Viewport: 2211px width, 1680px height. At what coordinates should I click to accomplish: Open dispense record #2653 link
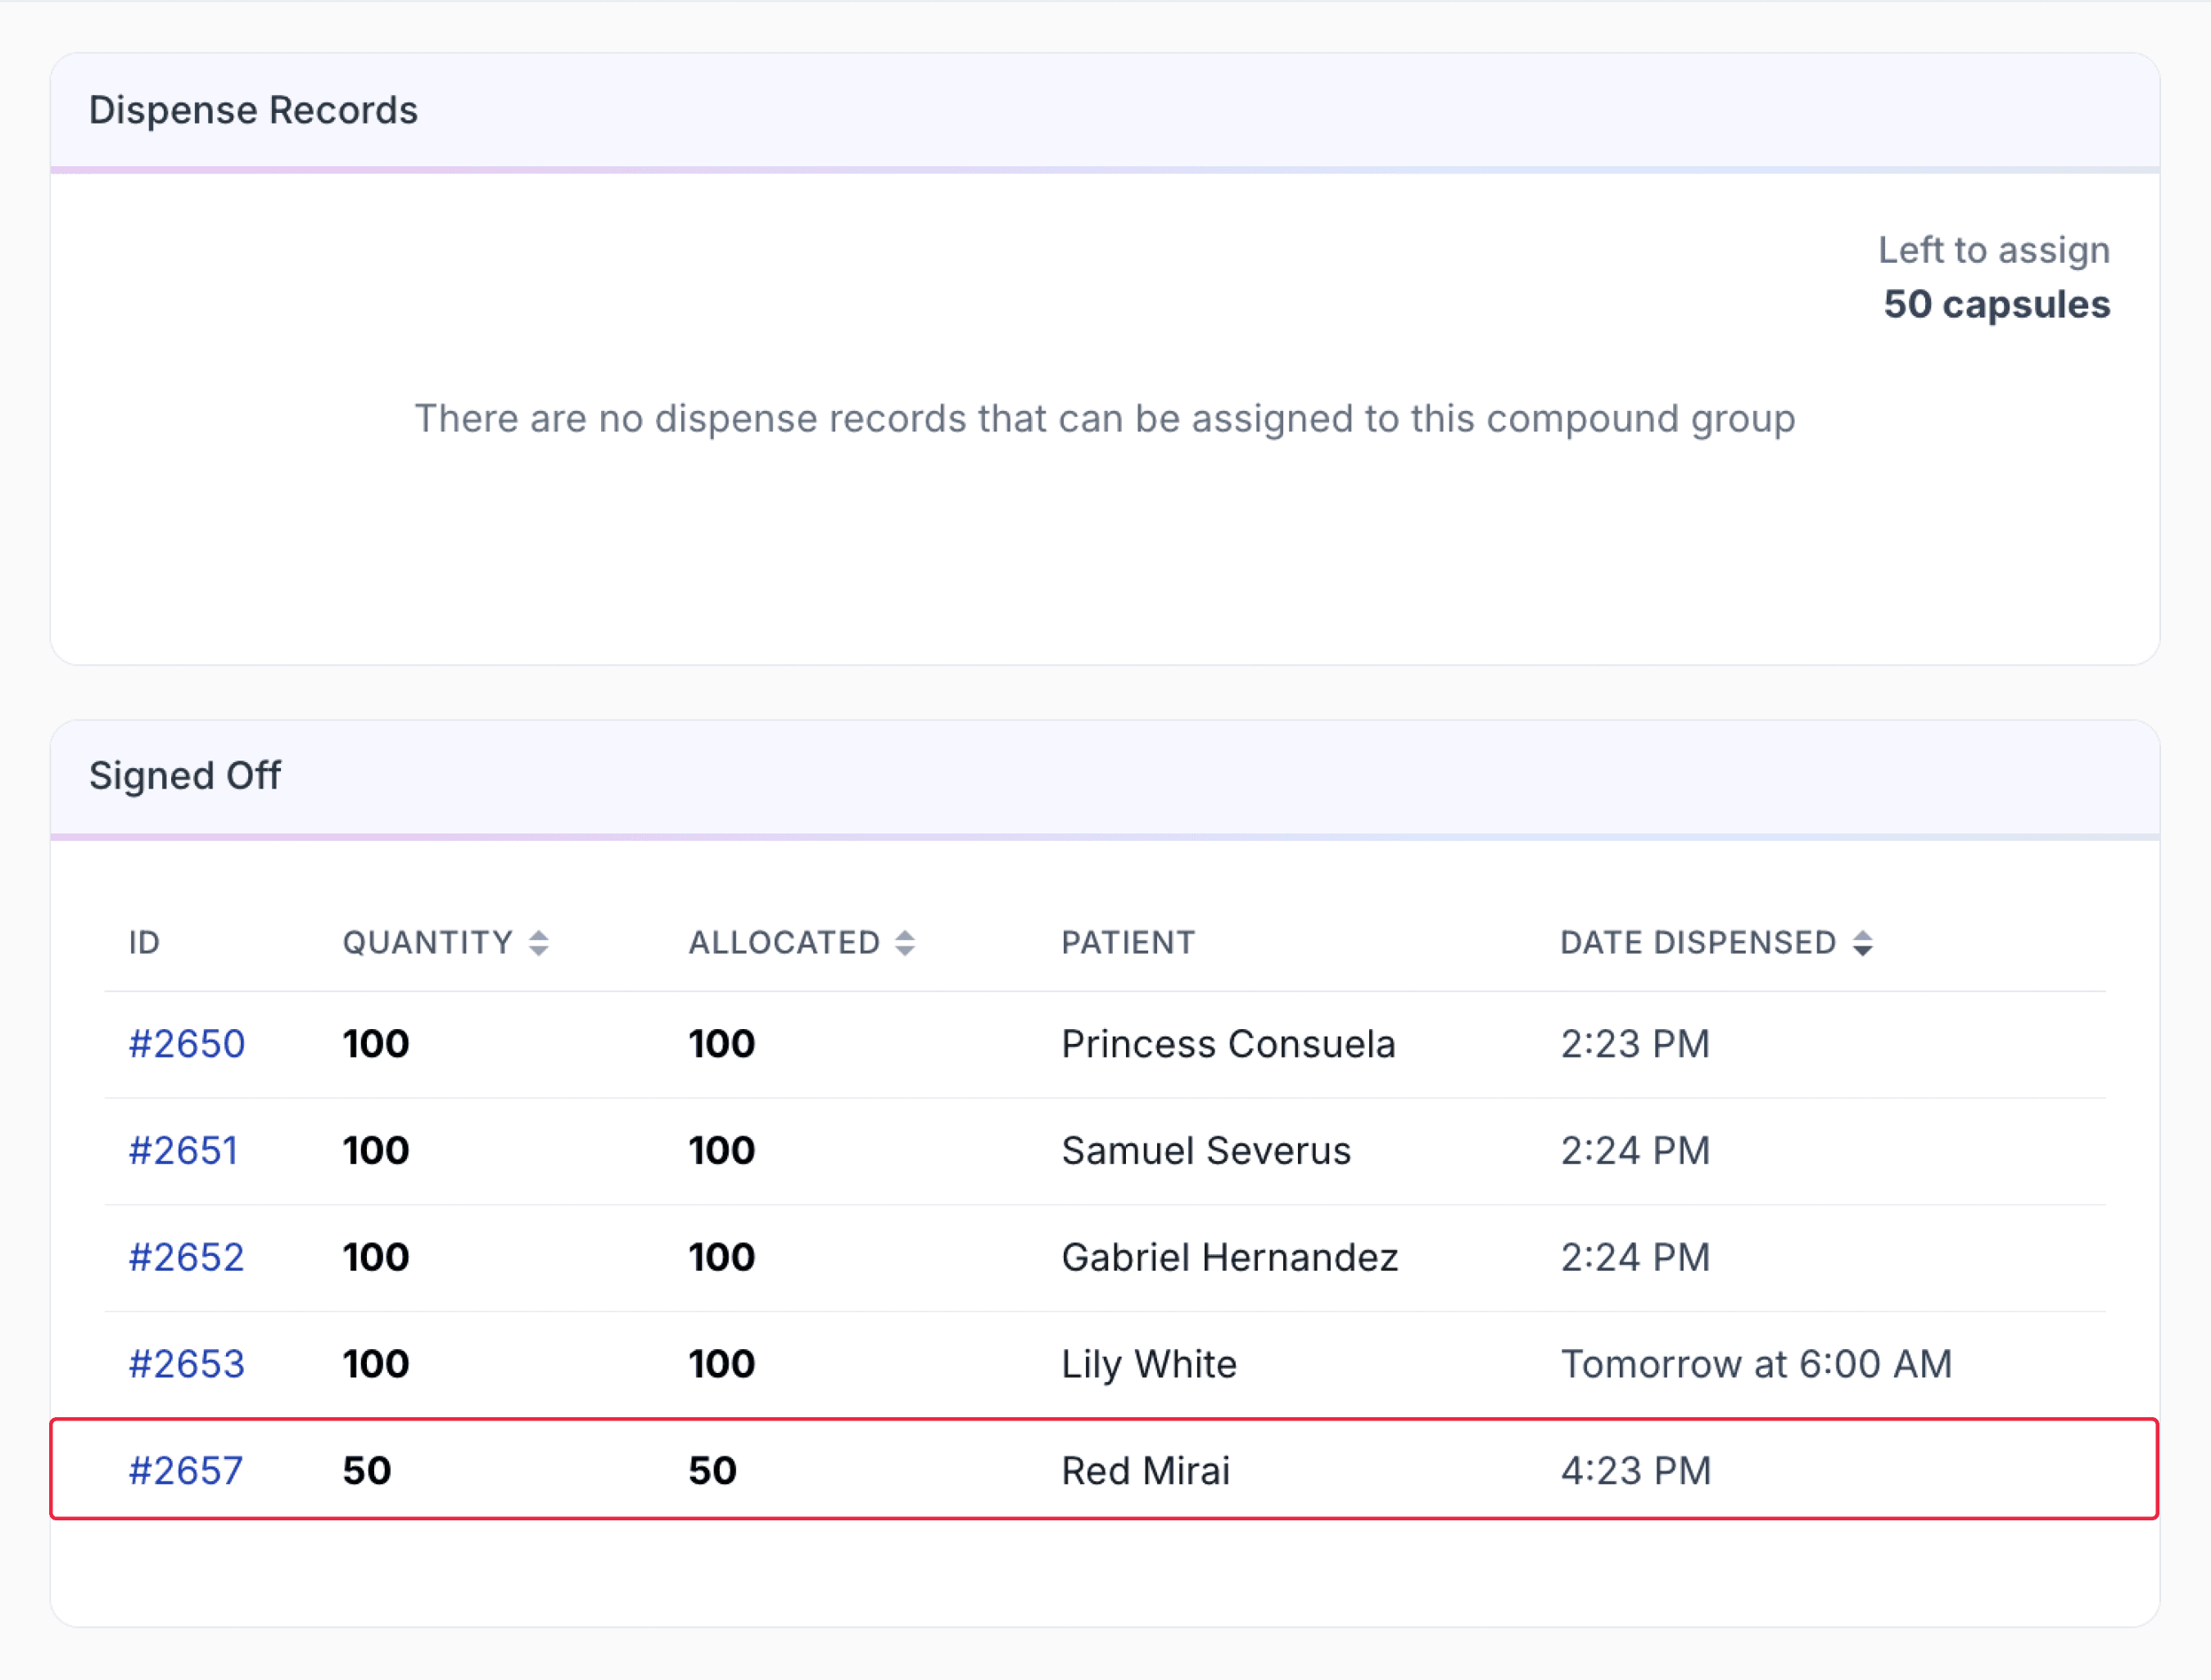(x=187, y=1364)
